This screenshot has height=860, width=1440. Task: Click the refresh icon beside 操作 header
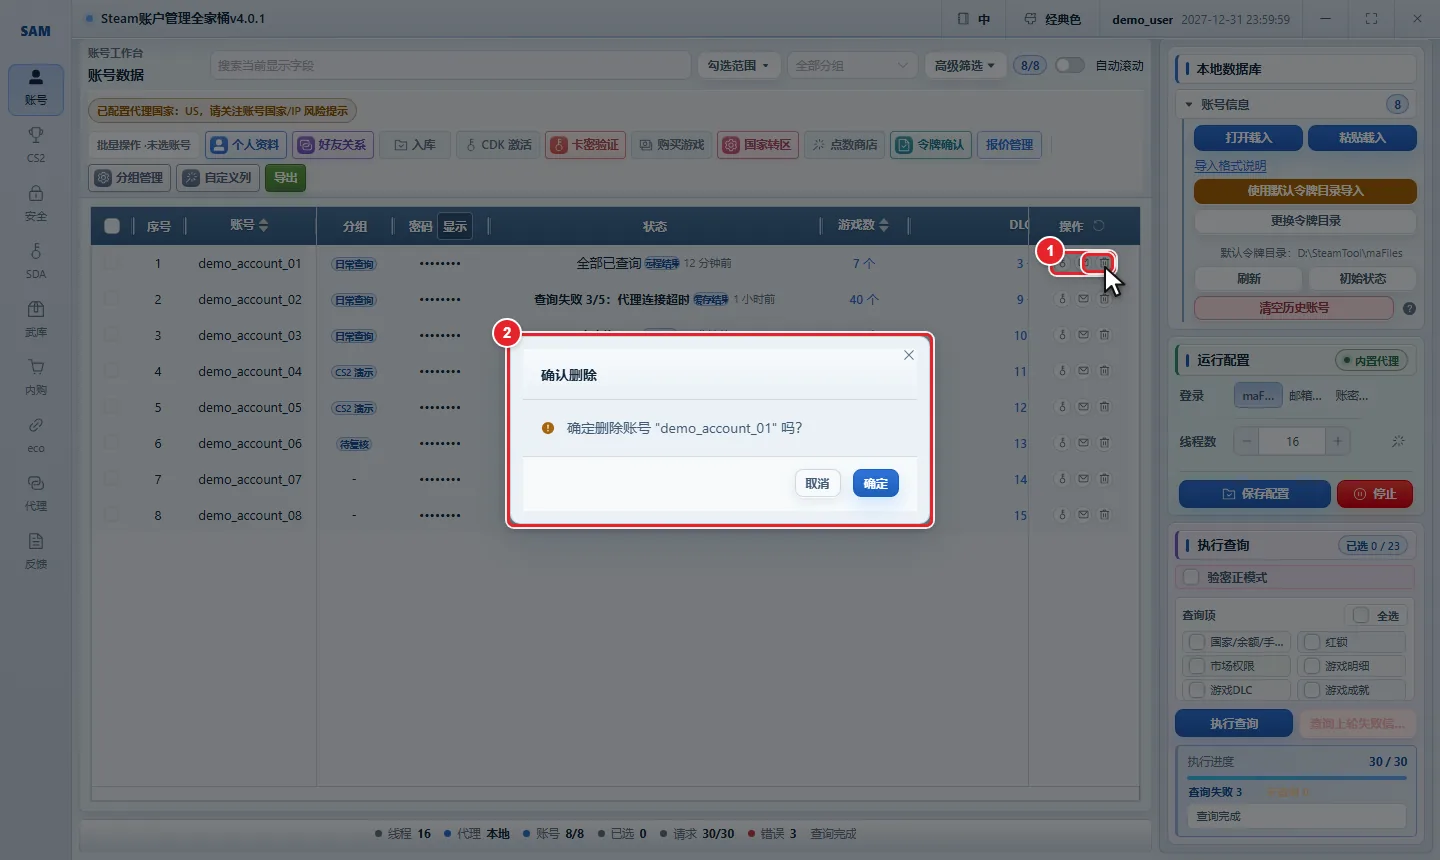click(1099, 226)
